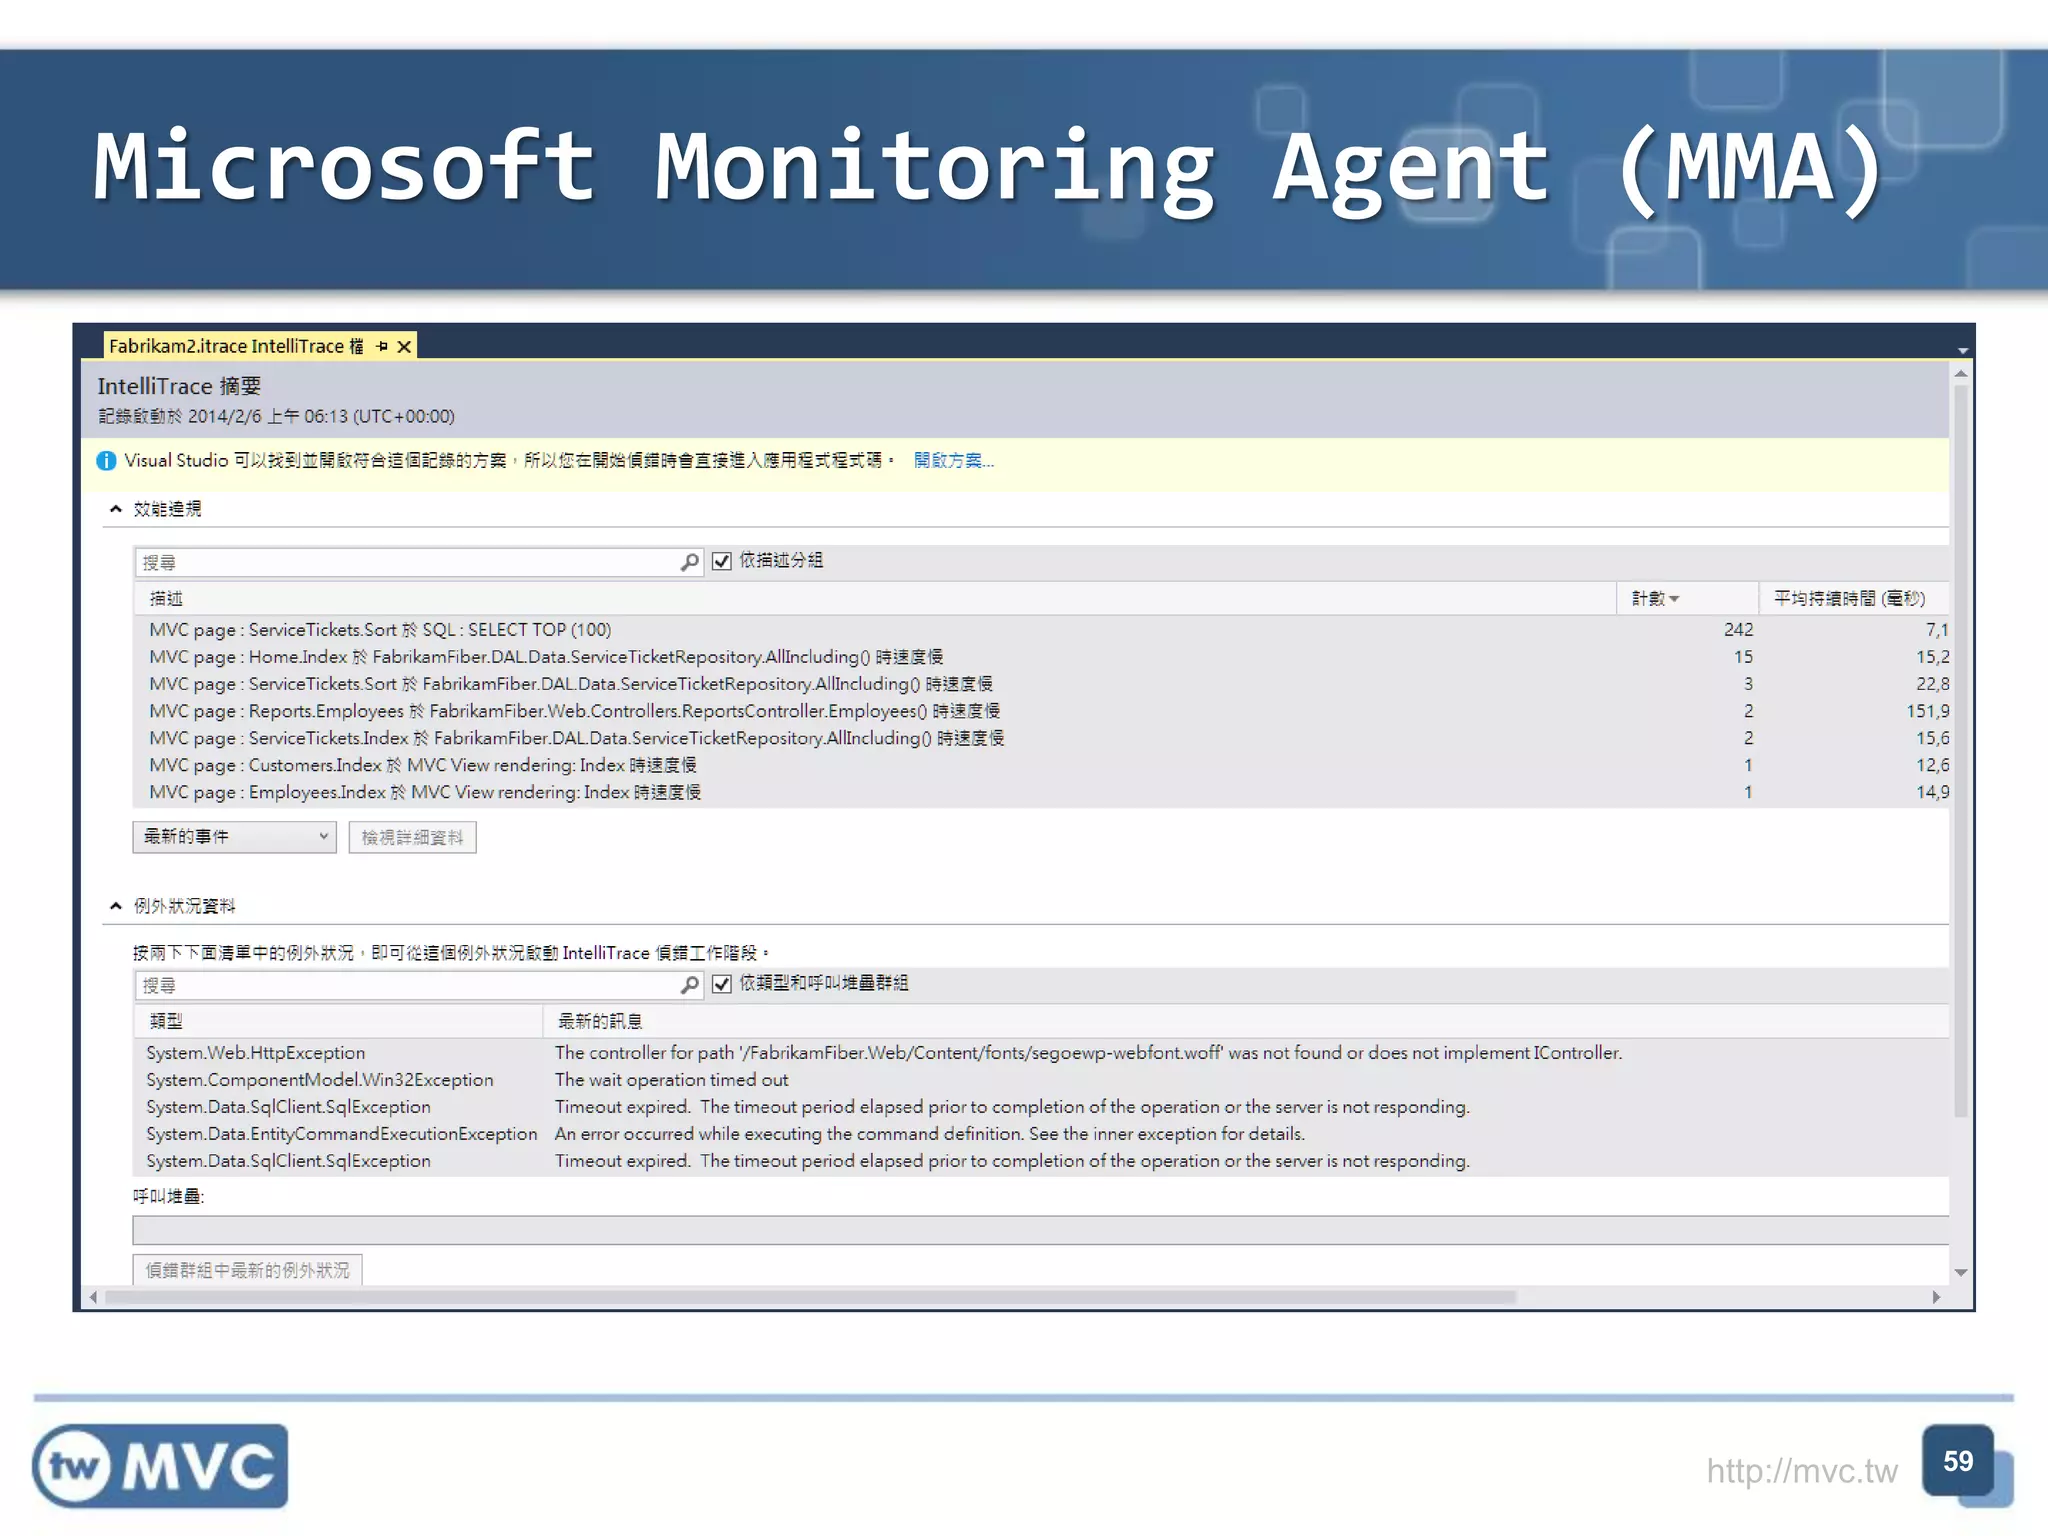The width and height of the screenshot is (2048, 1536).
Task: Open the 開啟方案... link
Action: click(953, 460)
